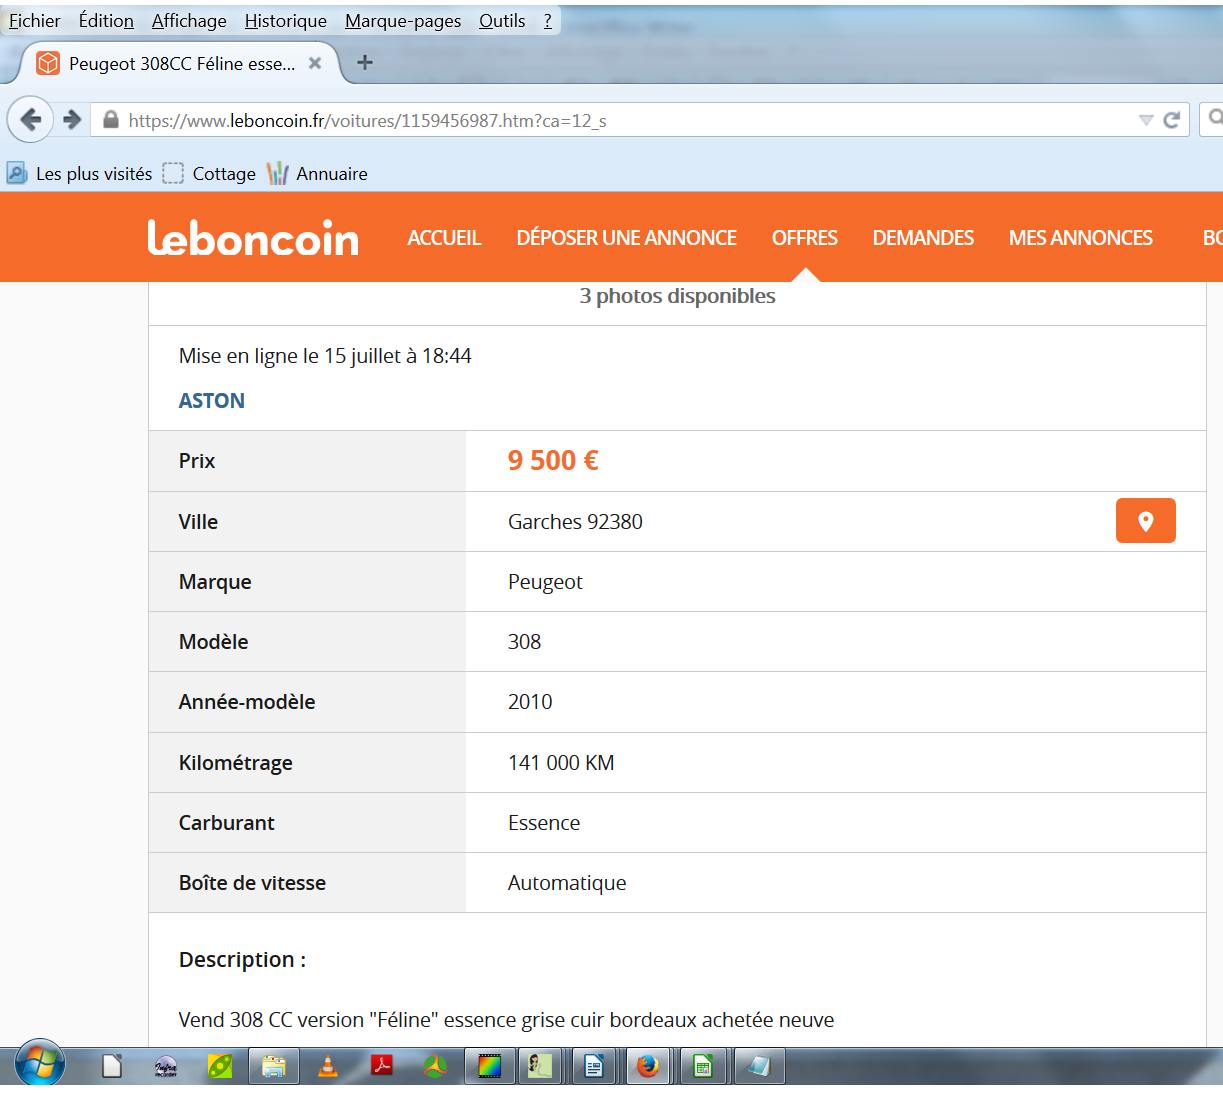
Task: Click the mileage 141 000 KM
Action: click(x=561, y=763)
